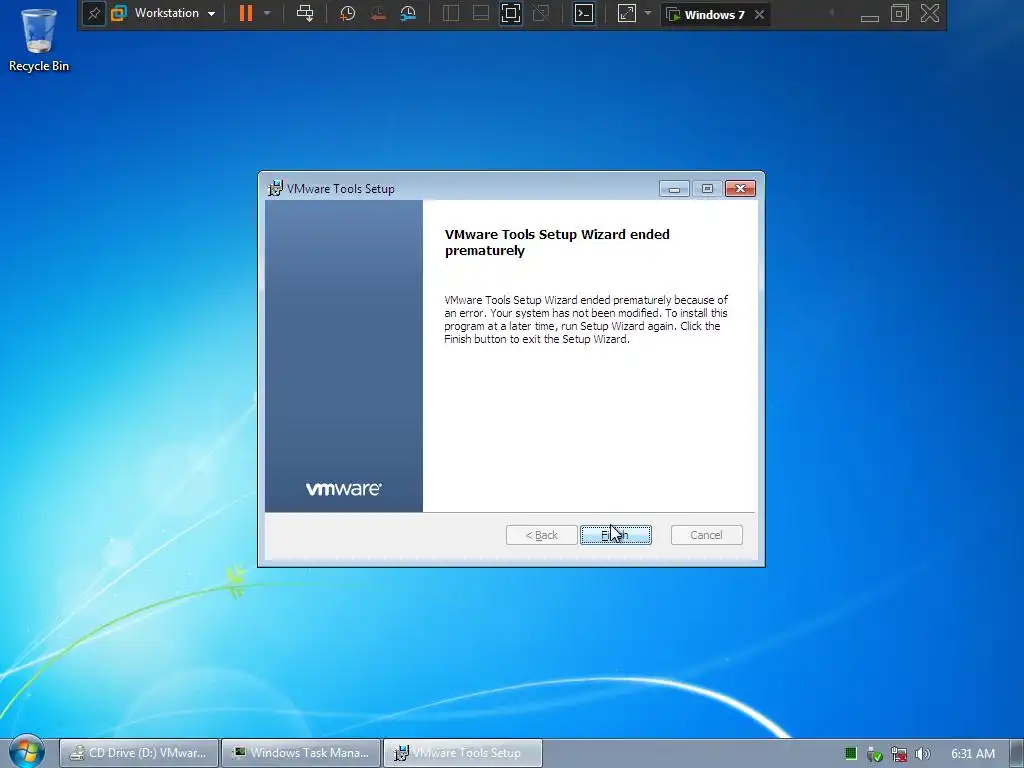Minimize the VMware Tools Setup dialog

[674, 189]
